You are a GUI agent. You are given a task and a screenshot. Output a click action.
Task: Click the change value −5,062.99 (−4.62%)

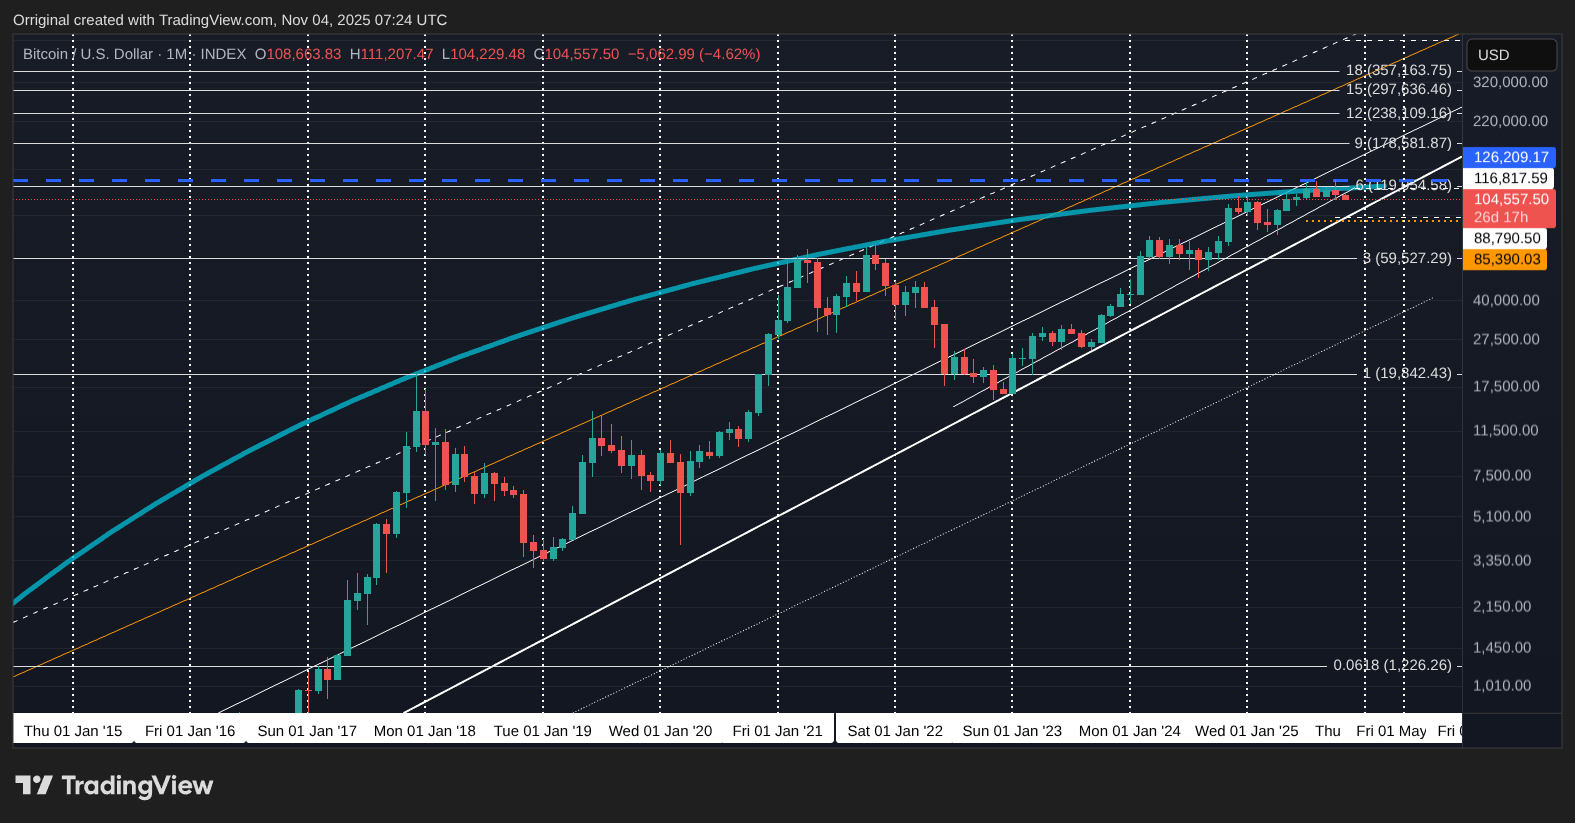point(694,54)
